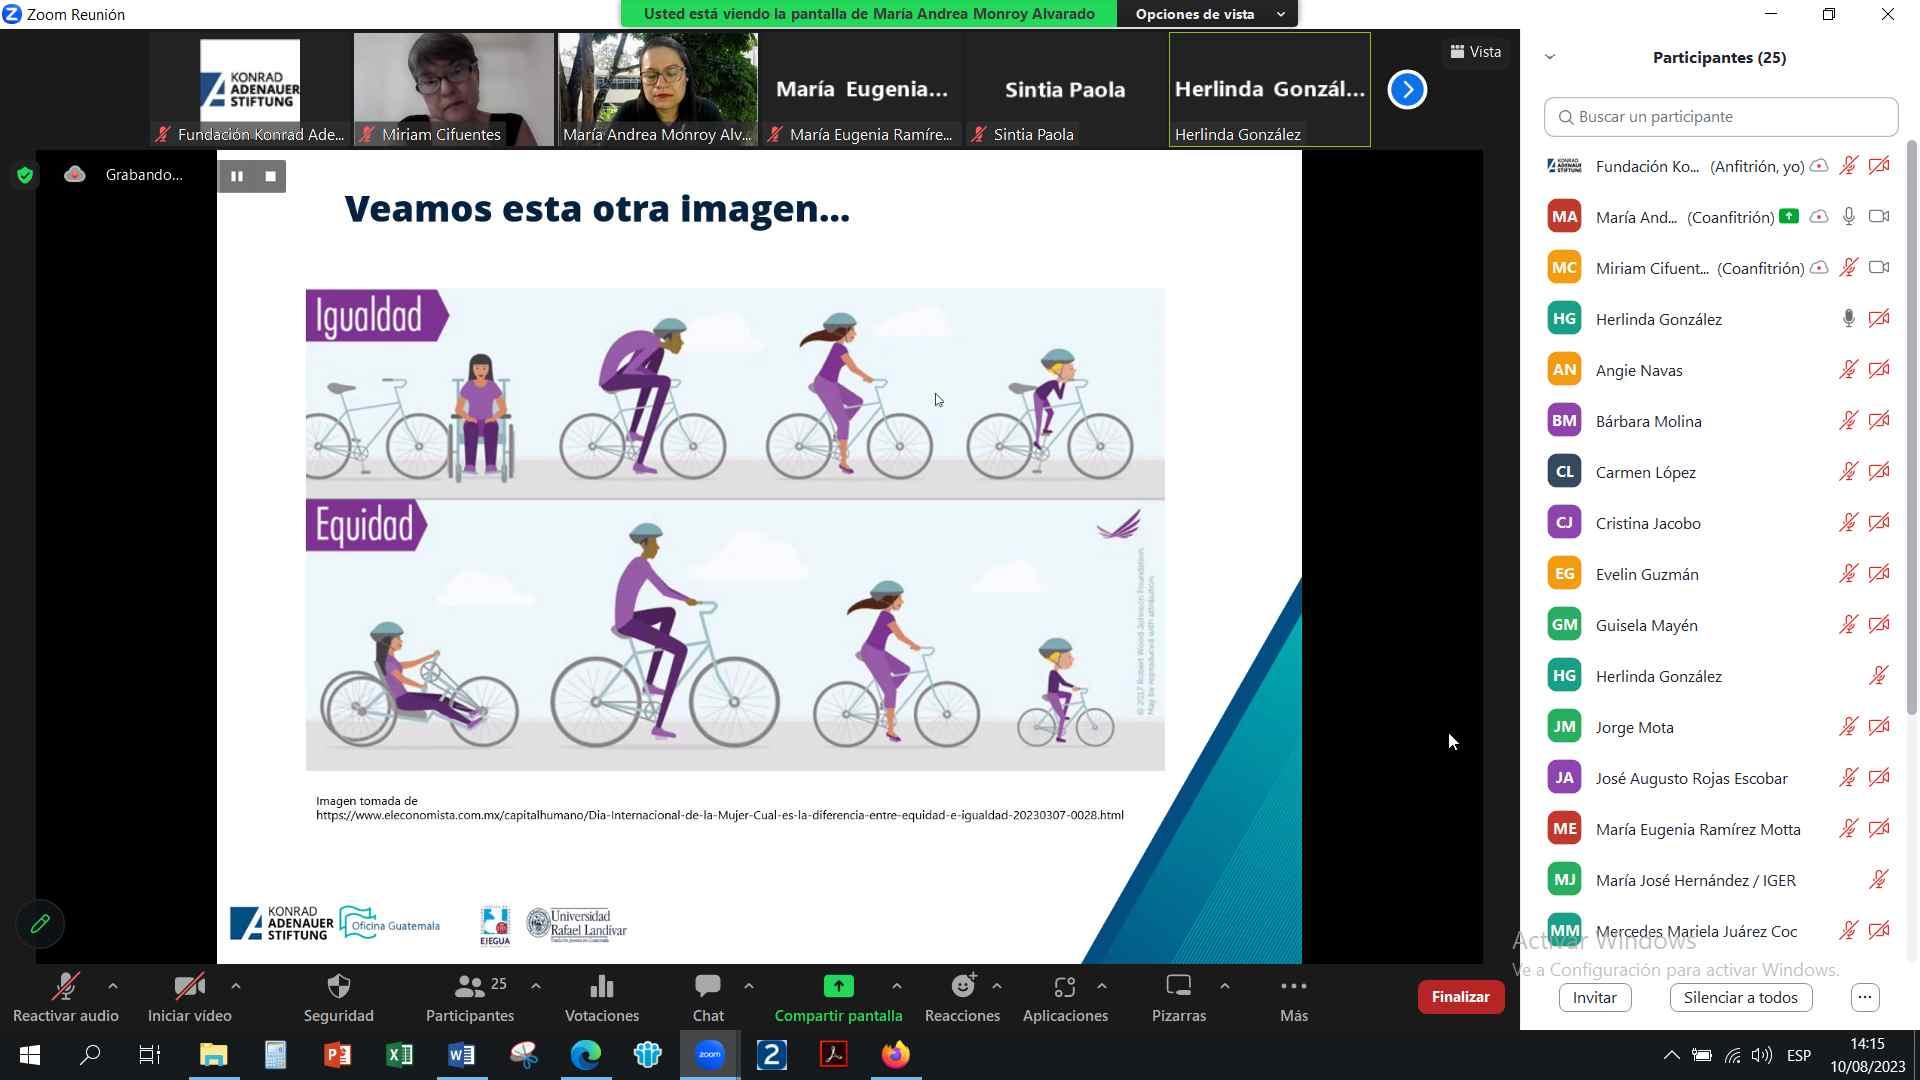Click the Silenciar a todos button
This screenshot has height=1080, width=1920.
1740,997
